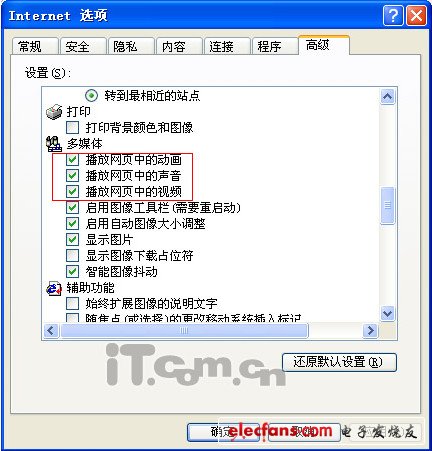The height and width of the screenshot is (451, 432).
Task: Click the 确定 button
Action: click(x=223, y=432)
